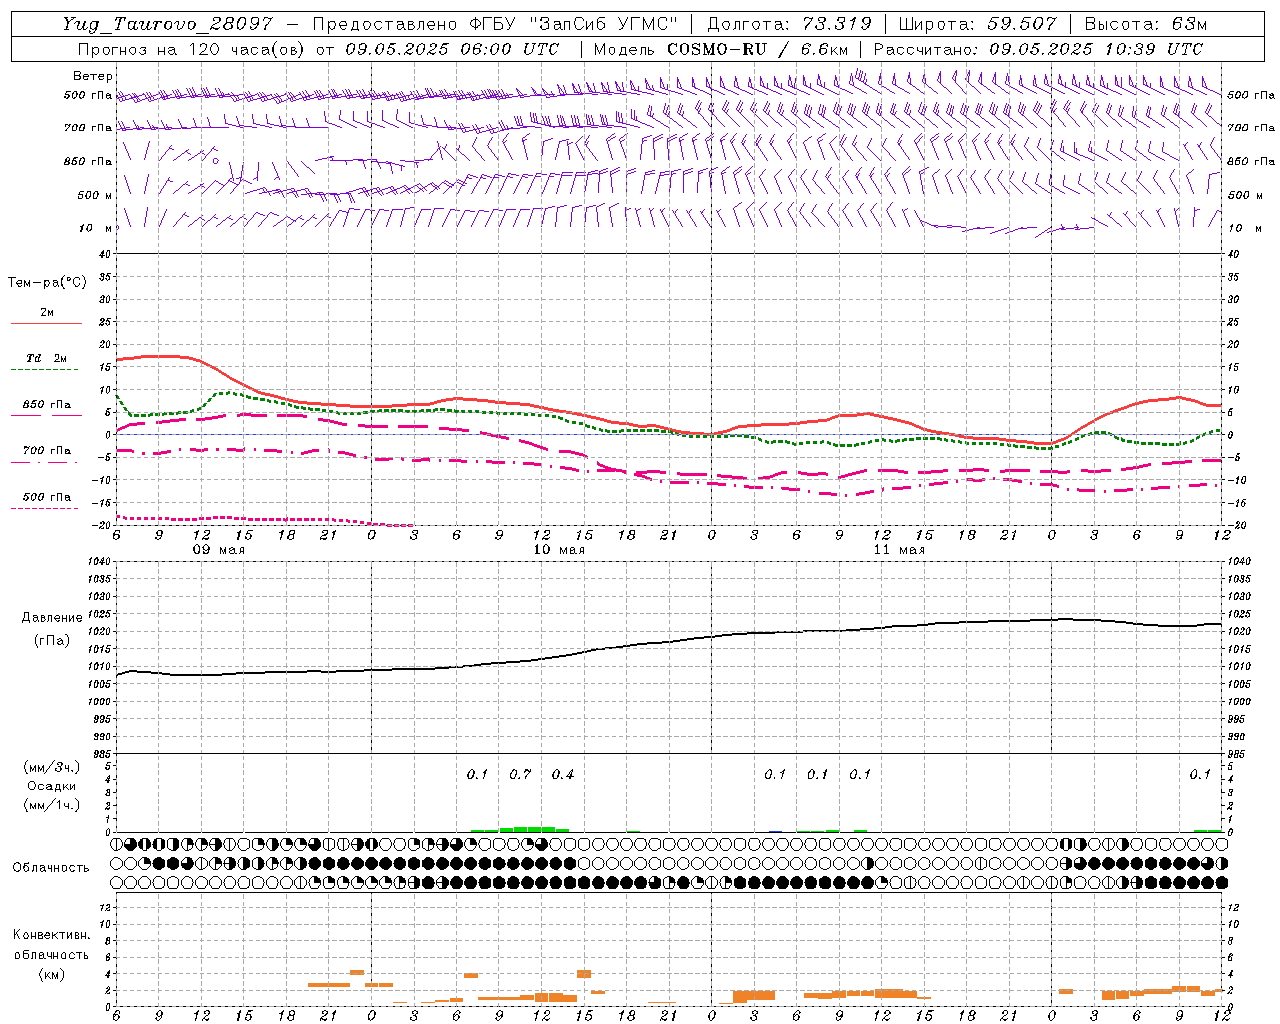1280x1024 pixels.
Task: Click the computed time Рассчитано: 09.05.2025 10:39 UTC
Action: [x=1038, y=49]
